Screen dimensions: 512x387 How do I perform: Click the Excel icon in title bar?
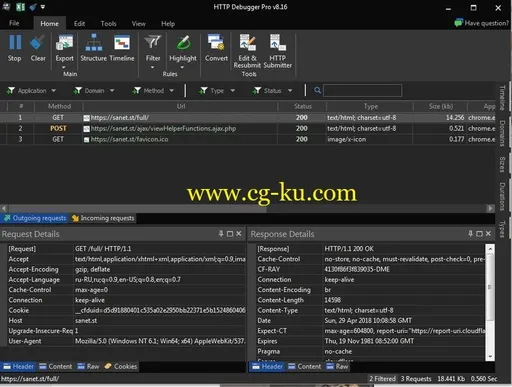(20, 7)
